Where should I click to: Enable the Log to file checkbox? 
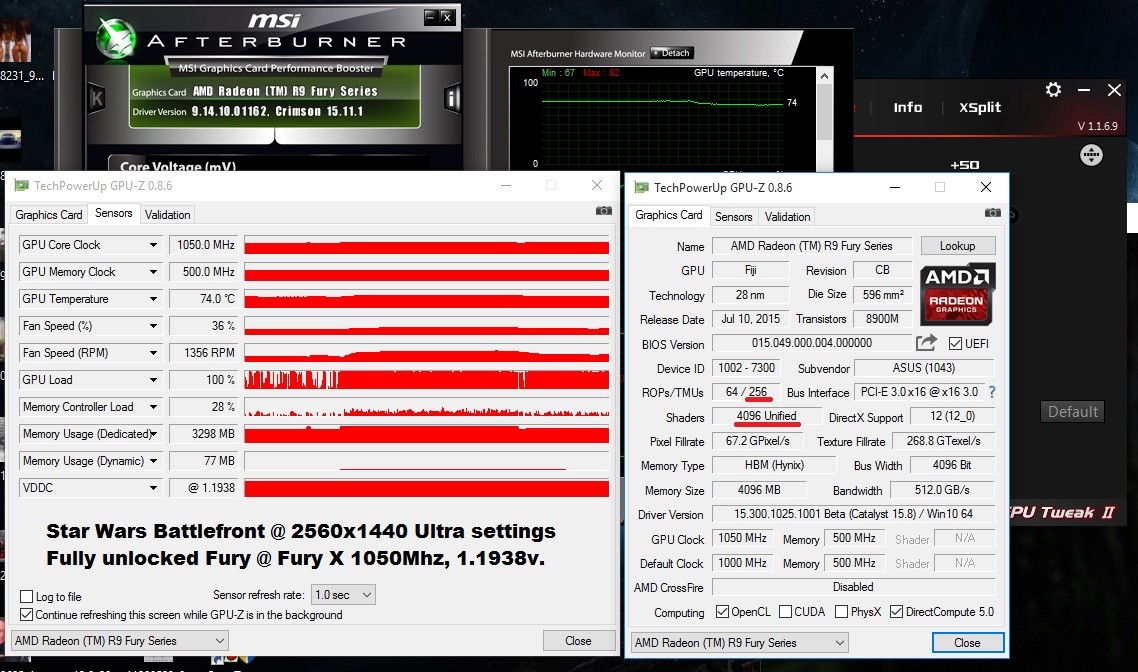tap(27, 597)
